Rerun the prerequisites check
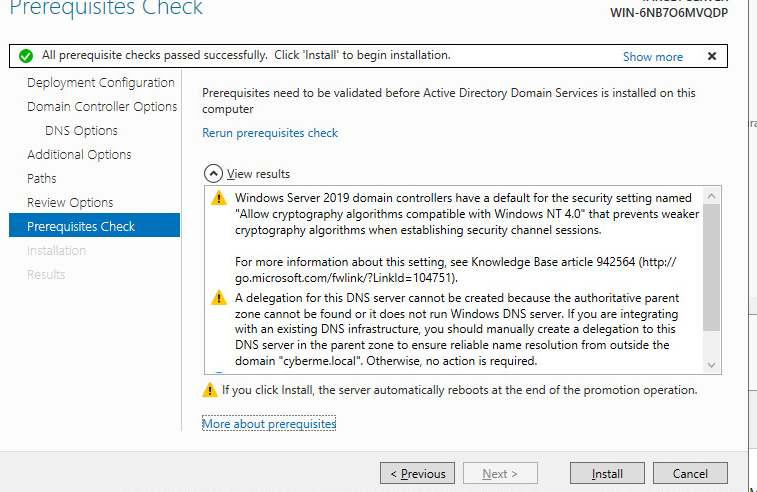757x492 pixels. click(x=270, y=133)
